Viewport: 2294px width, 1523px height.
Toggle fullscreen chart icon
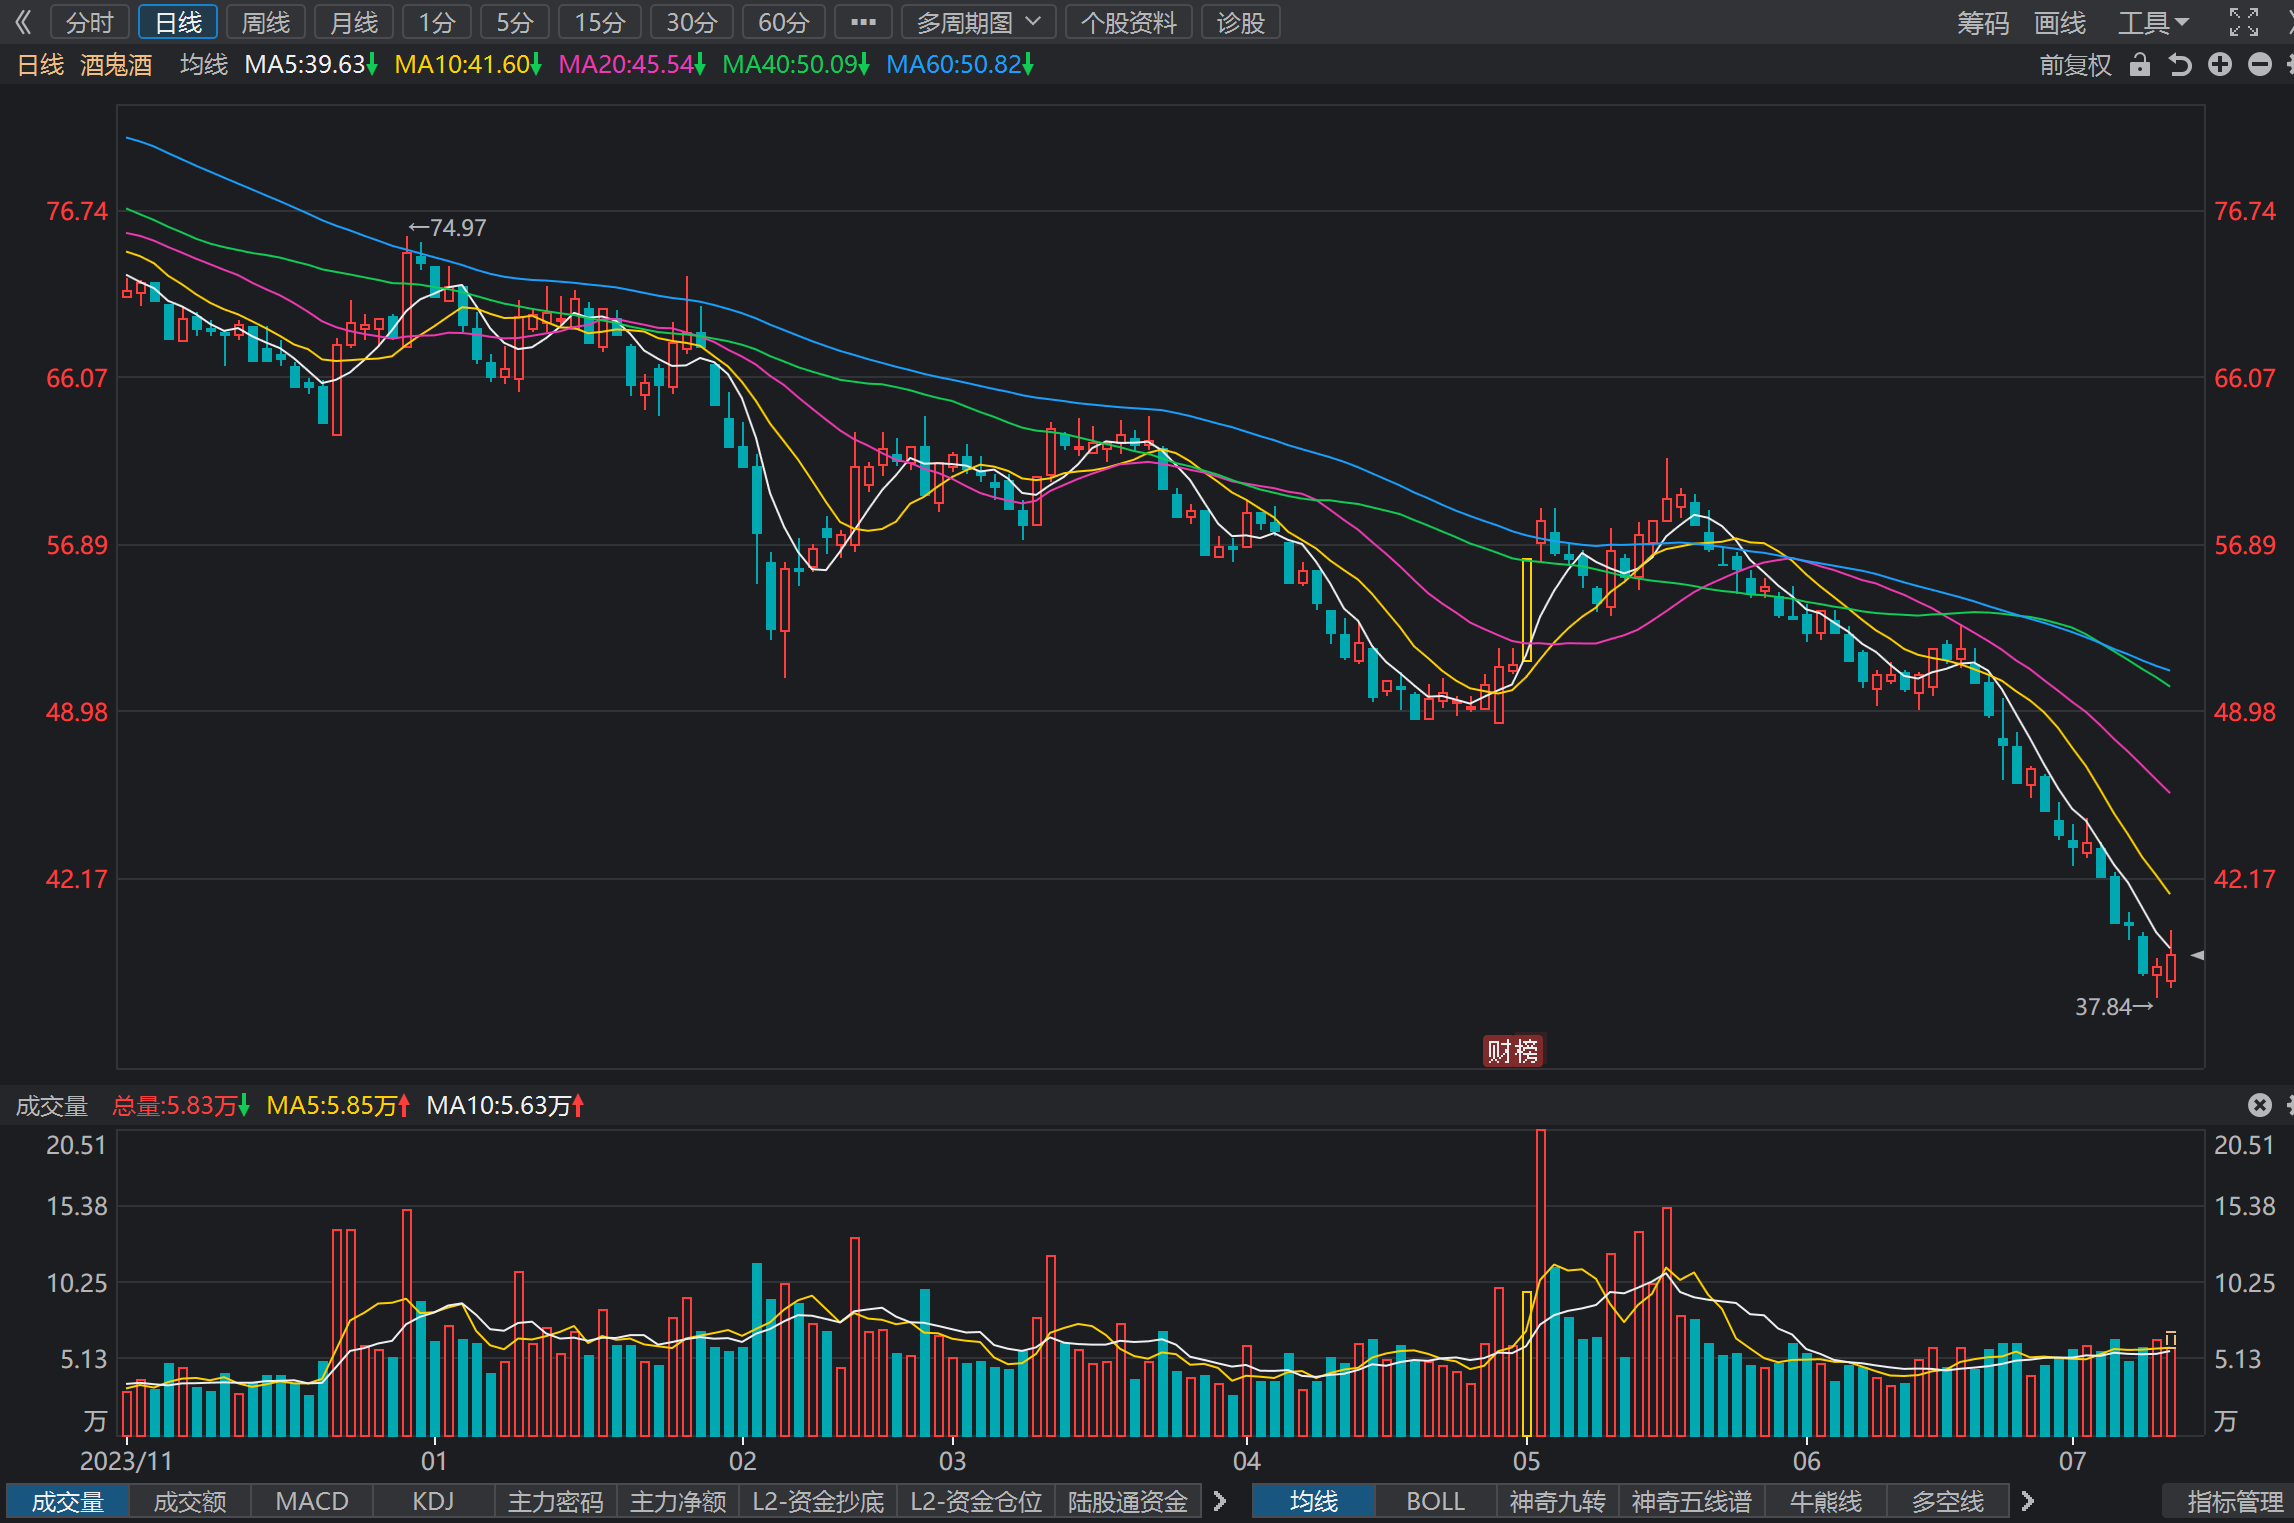coord(2244,22)
